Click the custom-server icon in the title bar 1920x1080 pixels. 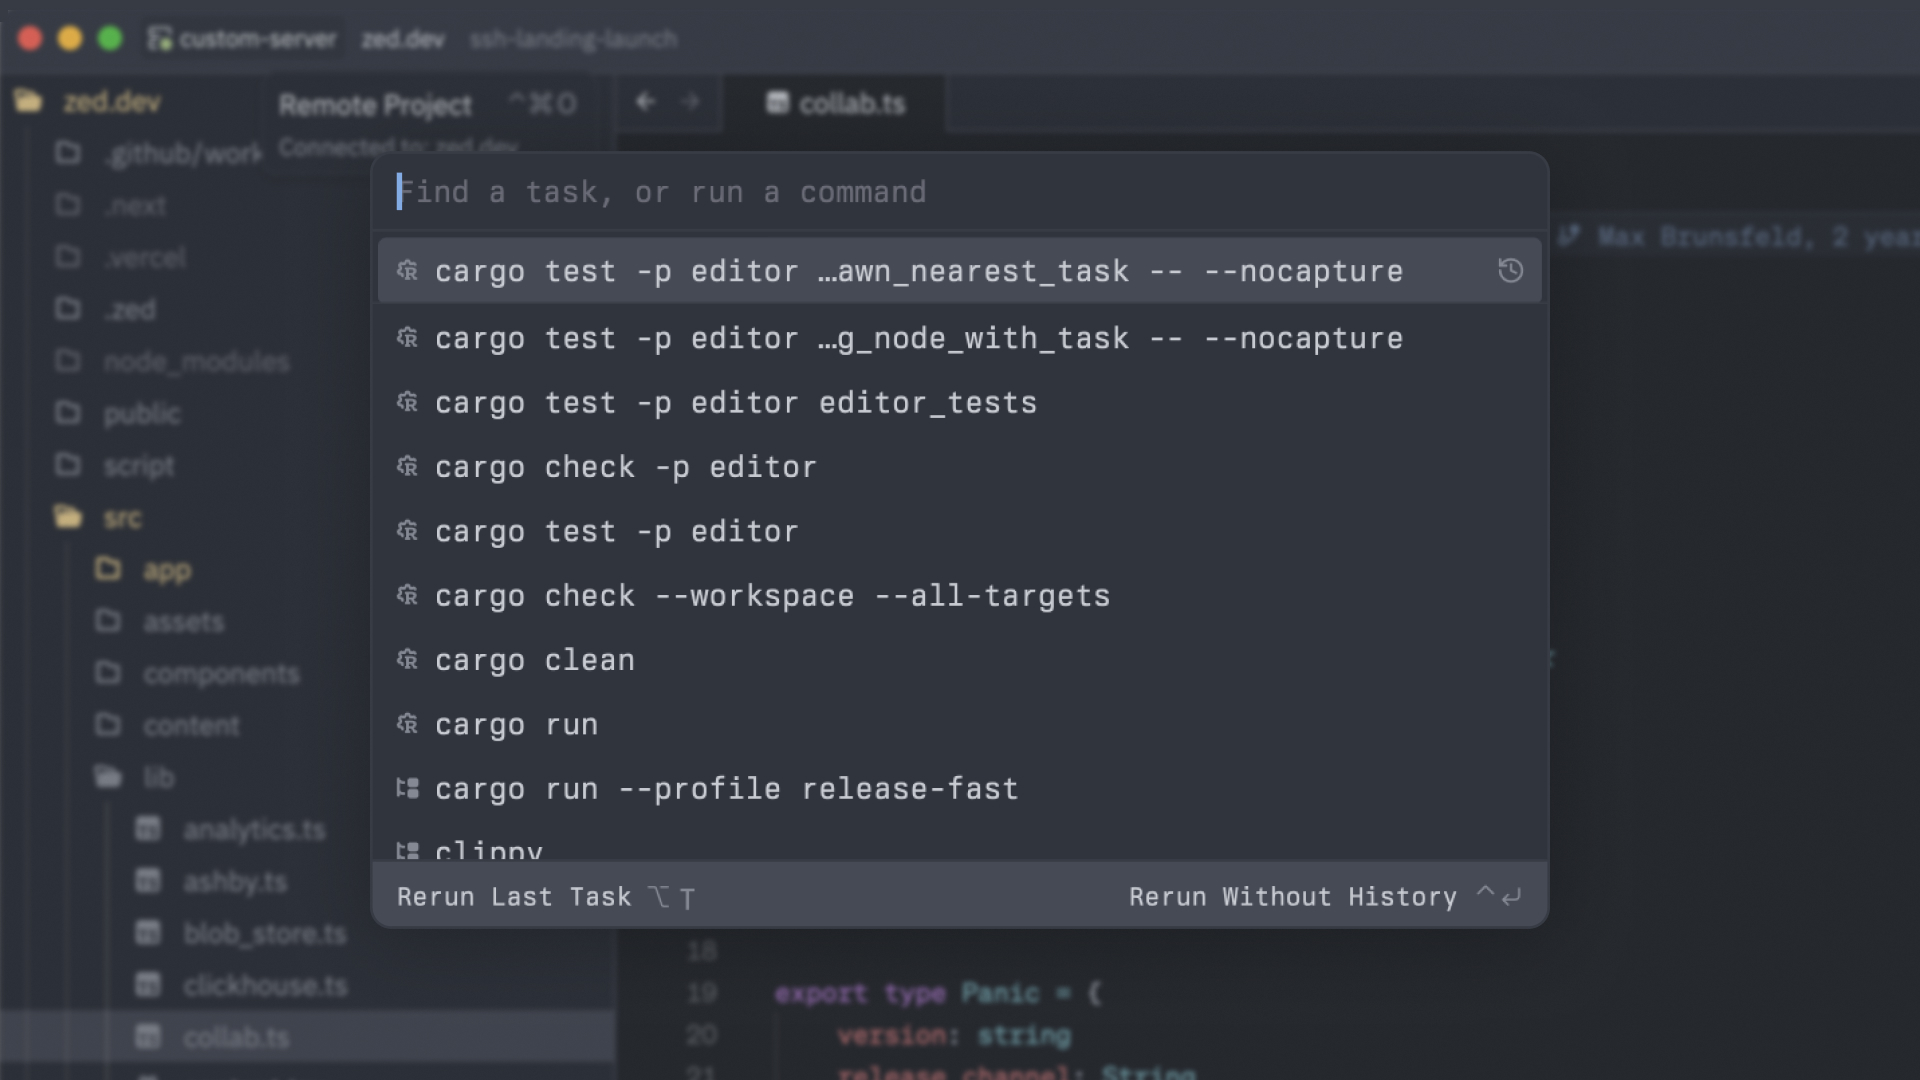click(160, 38)
